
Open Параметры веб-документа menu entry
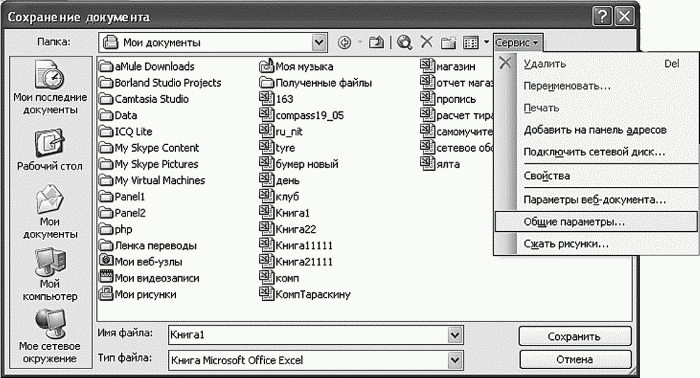click(x=596, y=199)
